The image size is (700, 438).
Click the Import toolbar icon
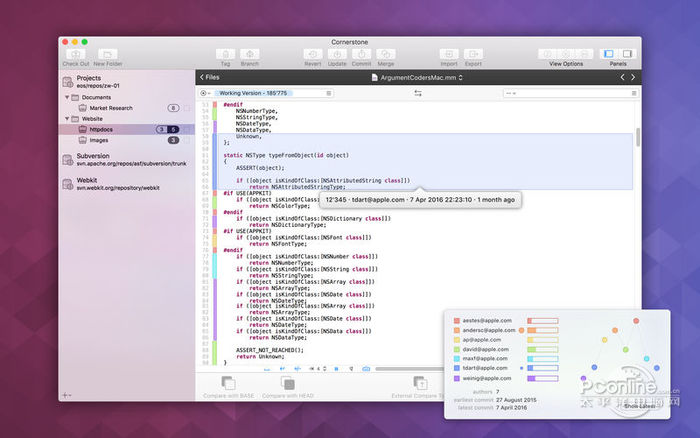pyautogui.click(x=448, y=53)
